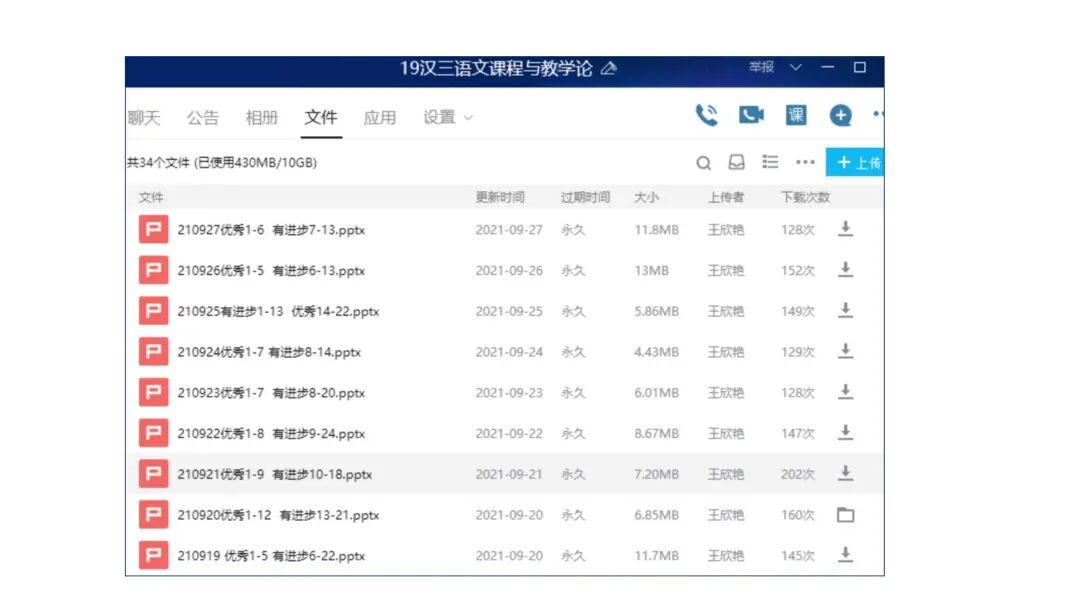Click the 上传 upload button
The image size is (1080, 608).
857,162
